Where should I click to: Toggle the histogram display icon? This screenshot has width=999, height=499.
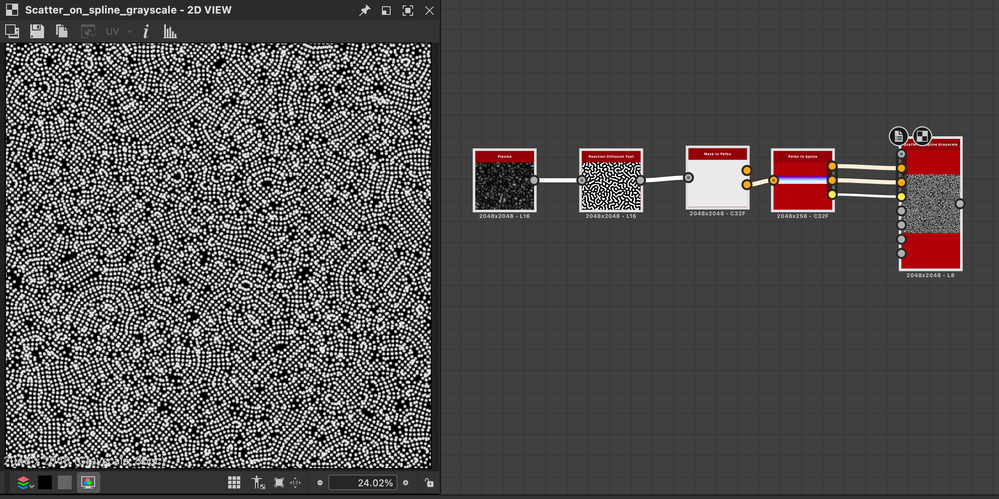(x=170, y=31)
